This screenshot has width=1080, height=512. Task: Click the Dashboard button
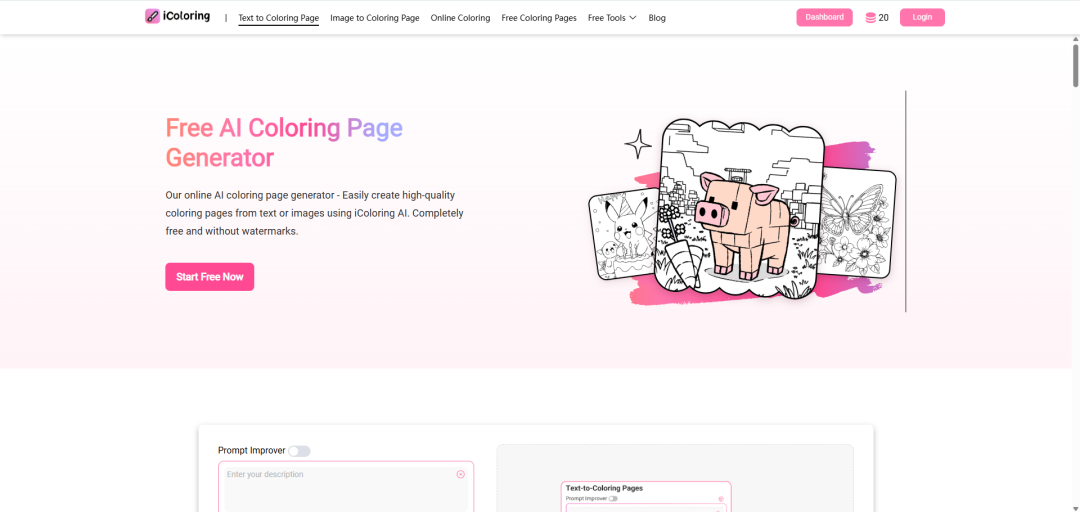click(824, 17)
